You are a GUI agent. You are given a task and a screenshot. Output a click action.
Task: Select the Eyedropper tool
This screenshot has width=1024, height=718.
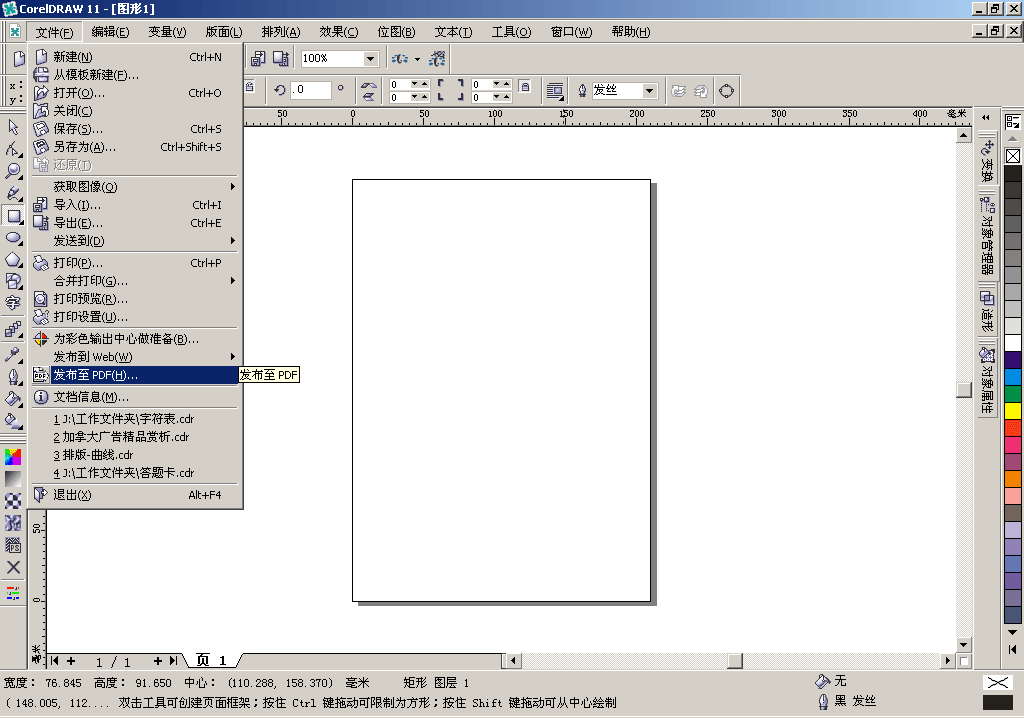[x=13, y=355]
